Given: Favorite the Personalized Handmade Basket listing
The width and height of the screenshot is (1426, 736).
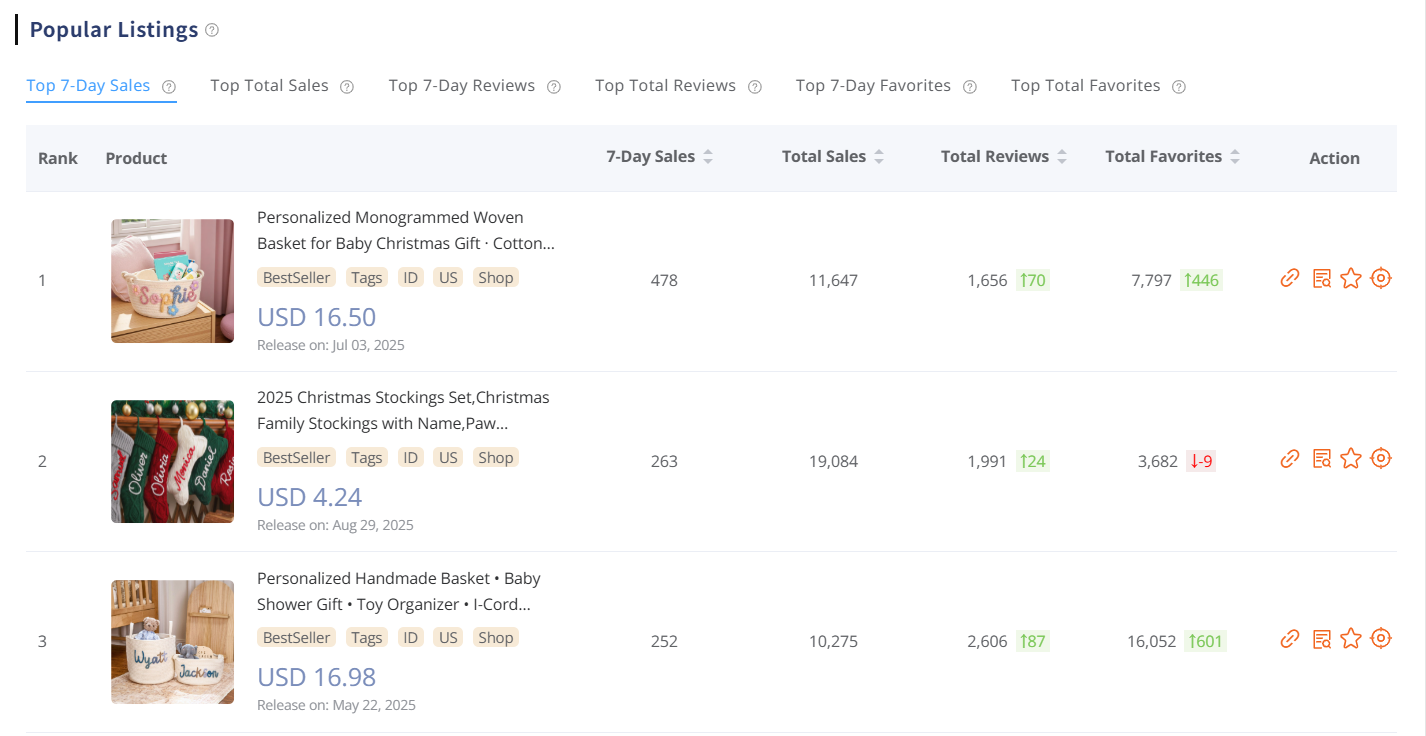Looking at the screenshot, I should coord(1351,638).
